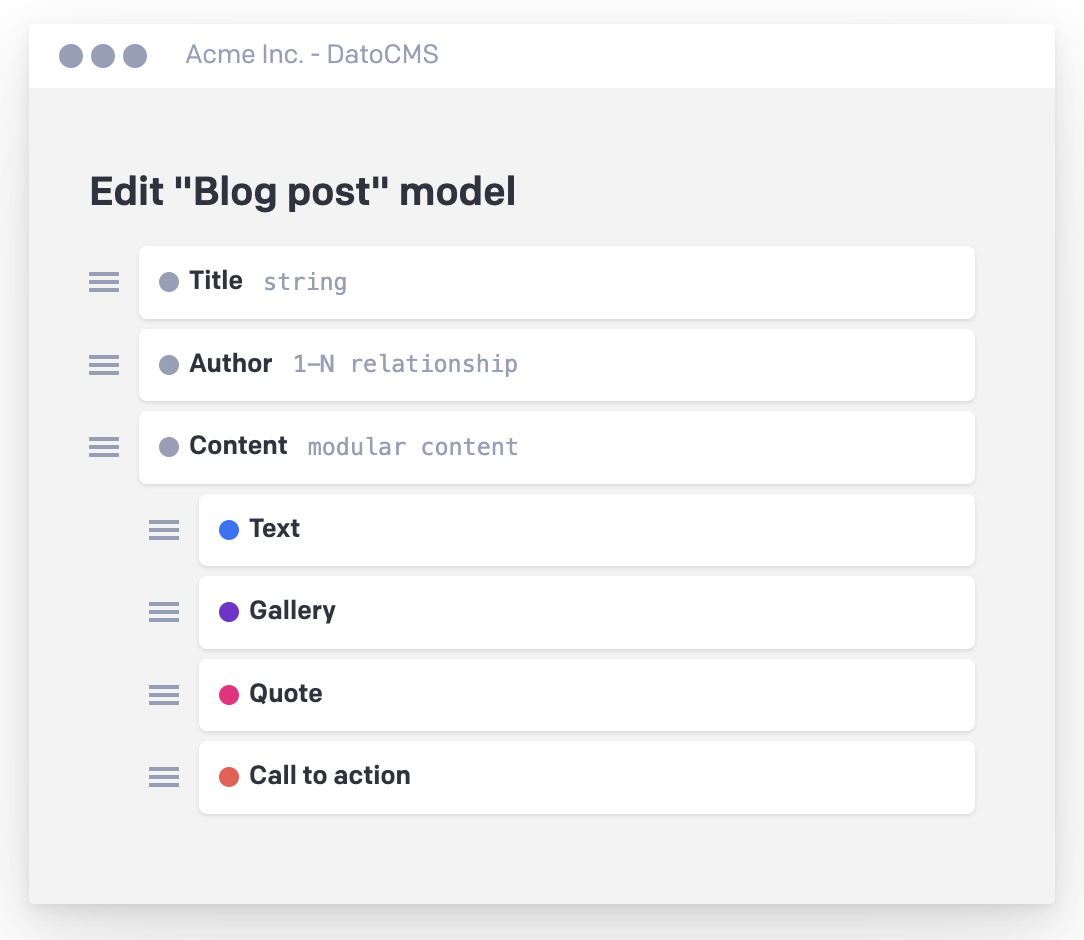
Task: Click the orange dot on Call to action
Action: 229,776
